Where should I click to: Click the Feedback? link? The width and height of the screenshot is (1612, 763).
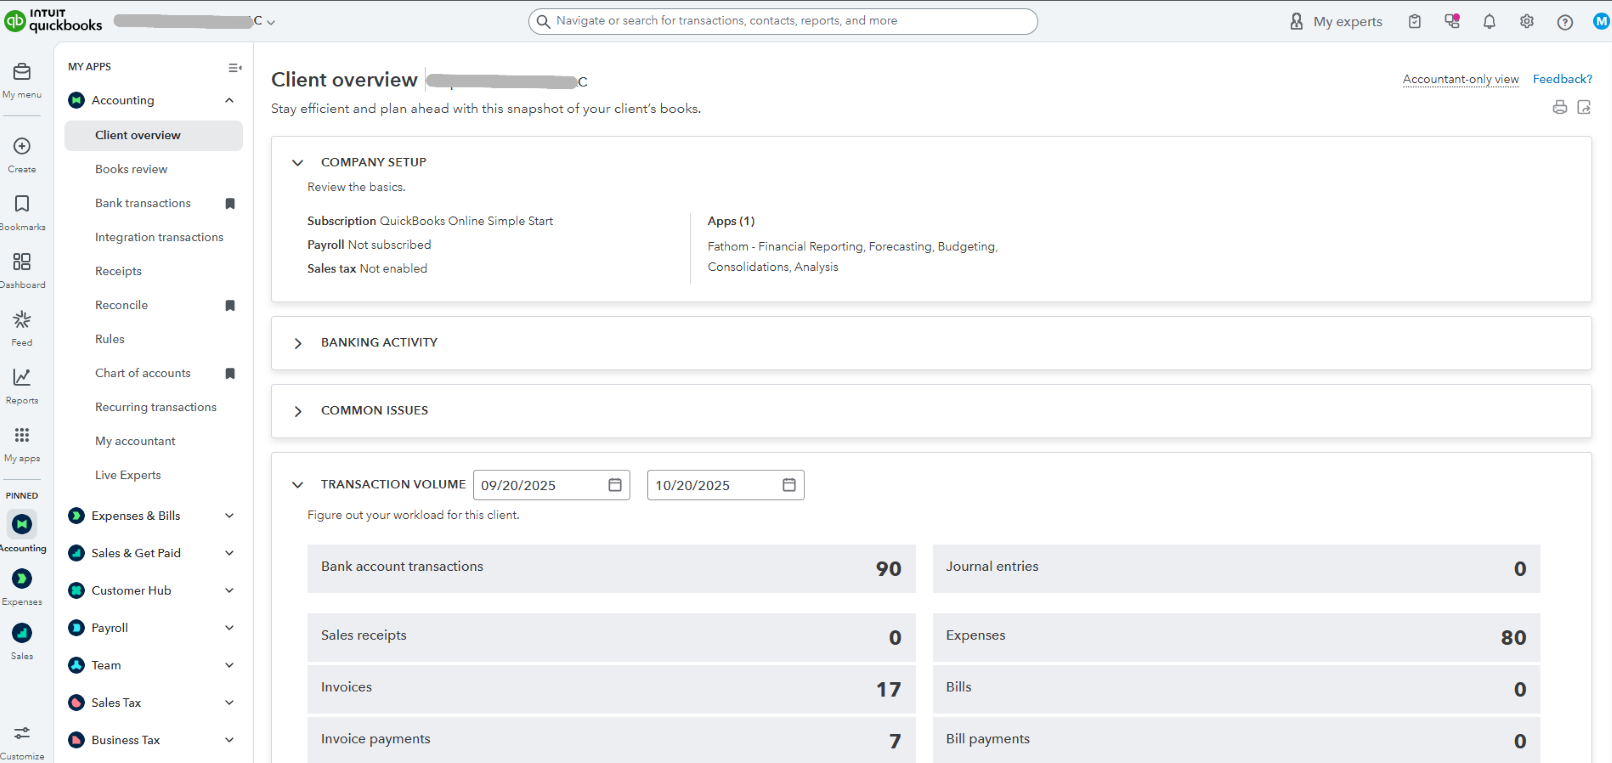(x=1562, y=79)
